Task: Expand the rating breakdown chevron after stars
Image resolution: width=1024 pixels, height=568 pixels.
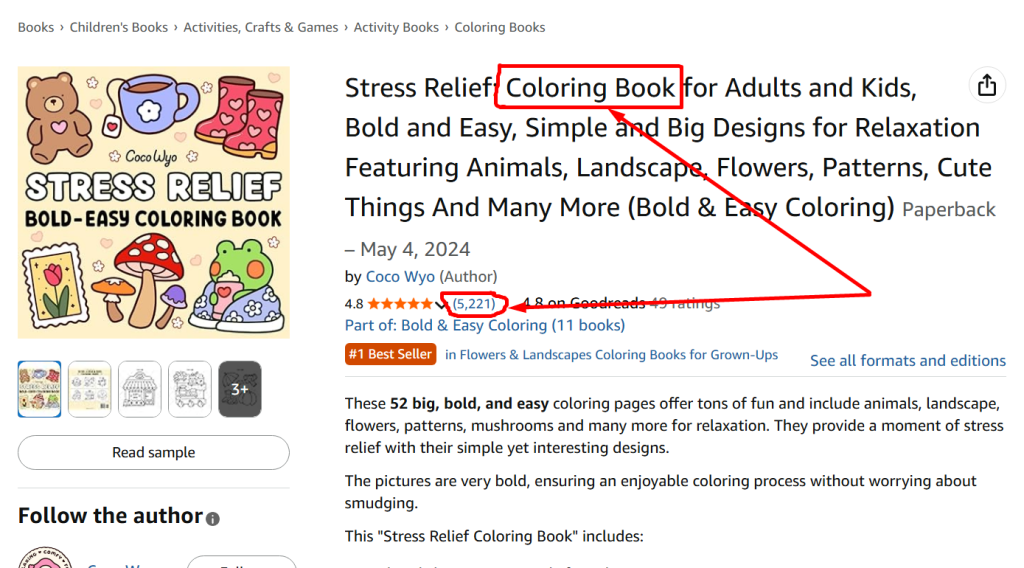Action: [442, 304]
